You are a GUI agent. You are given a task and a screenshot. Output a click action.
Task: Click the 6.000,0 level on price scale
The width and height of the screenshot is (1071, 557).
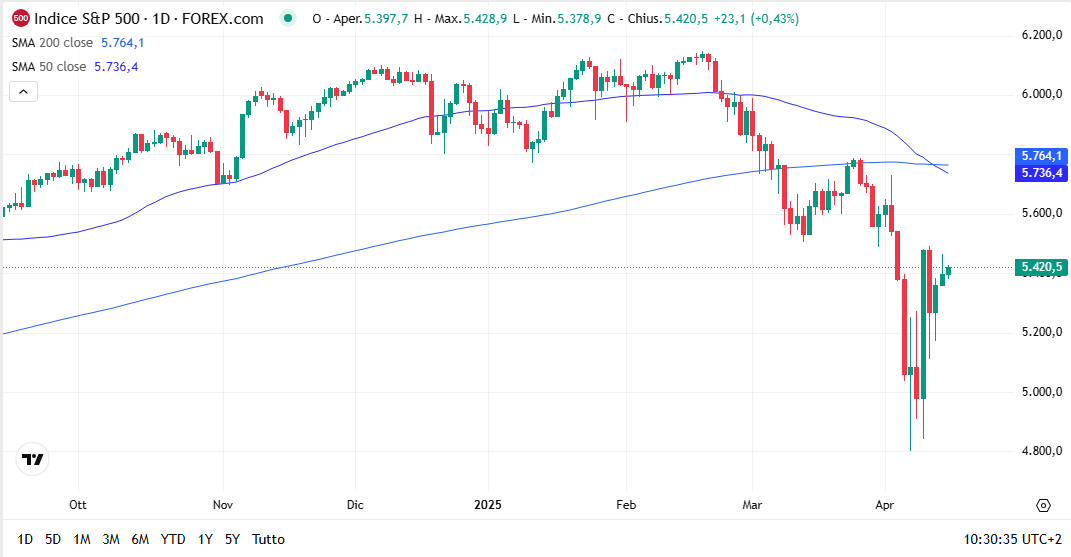(x=1040, y=94)
